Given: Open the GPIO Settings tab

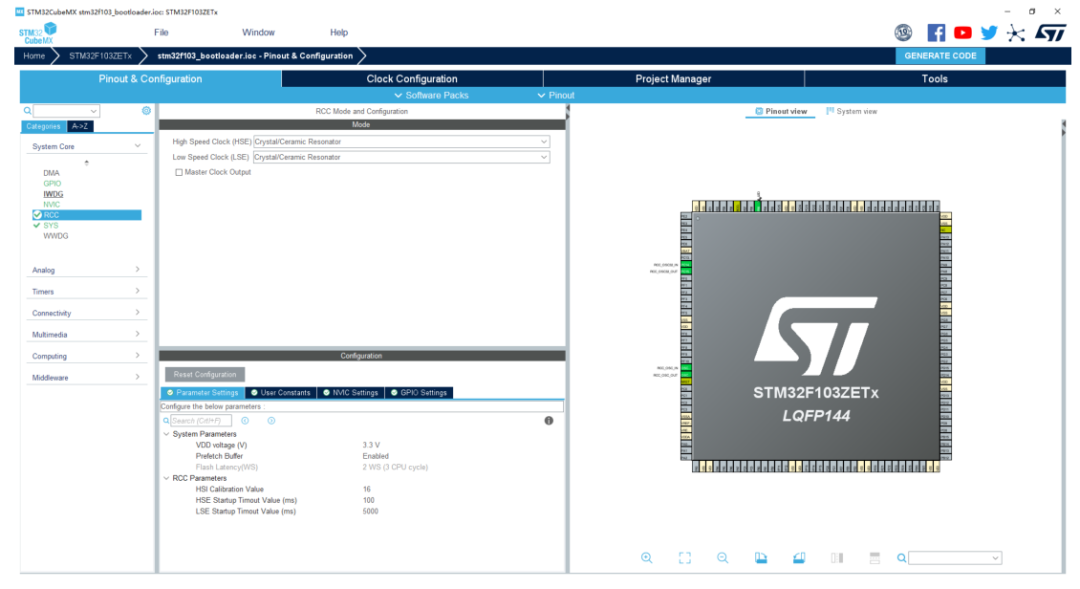Looking at the screenshot, I should tap(419, 393).
